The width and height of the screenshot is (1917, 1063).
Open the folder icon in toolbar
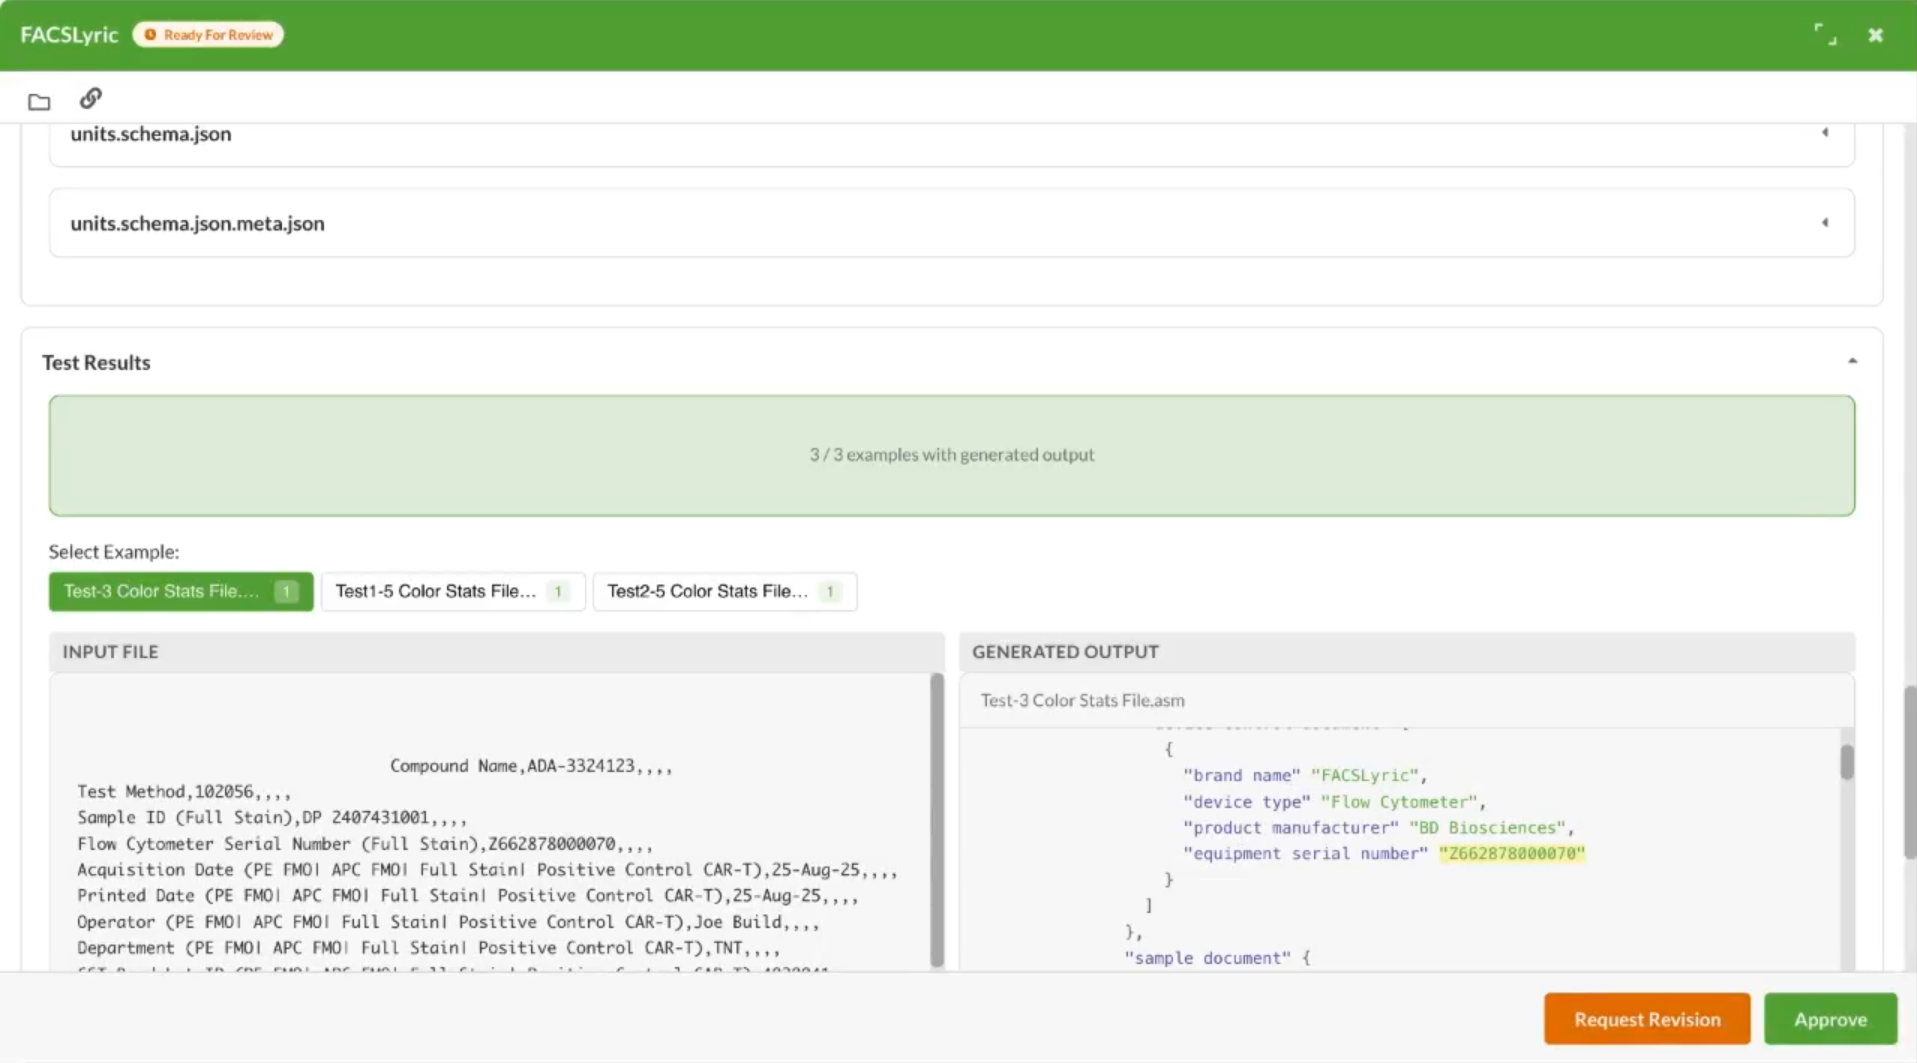pyautogui.click(x=39, y=101)
